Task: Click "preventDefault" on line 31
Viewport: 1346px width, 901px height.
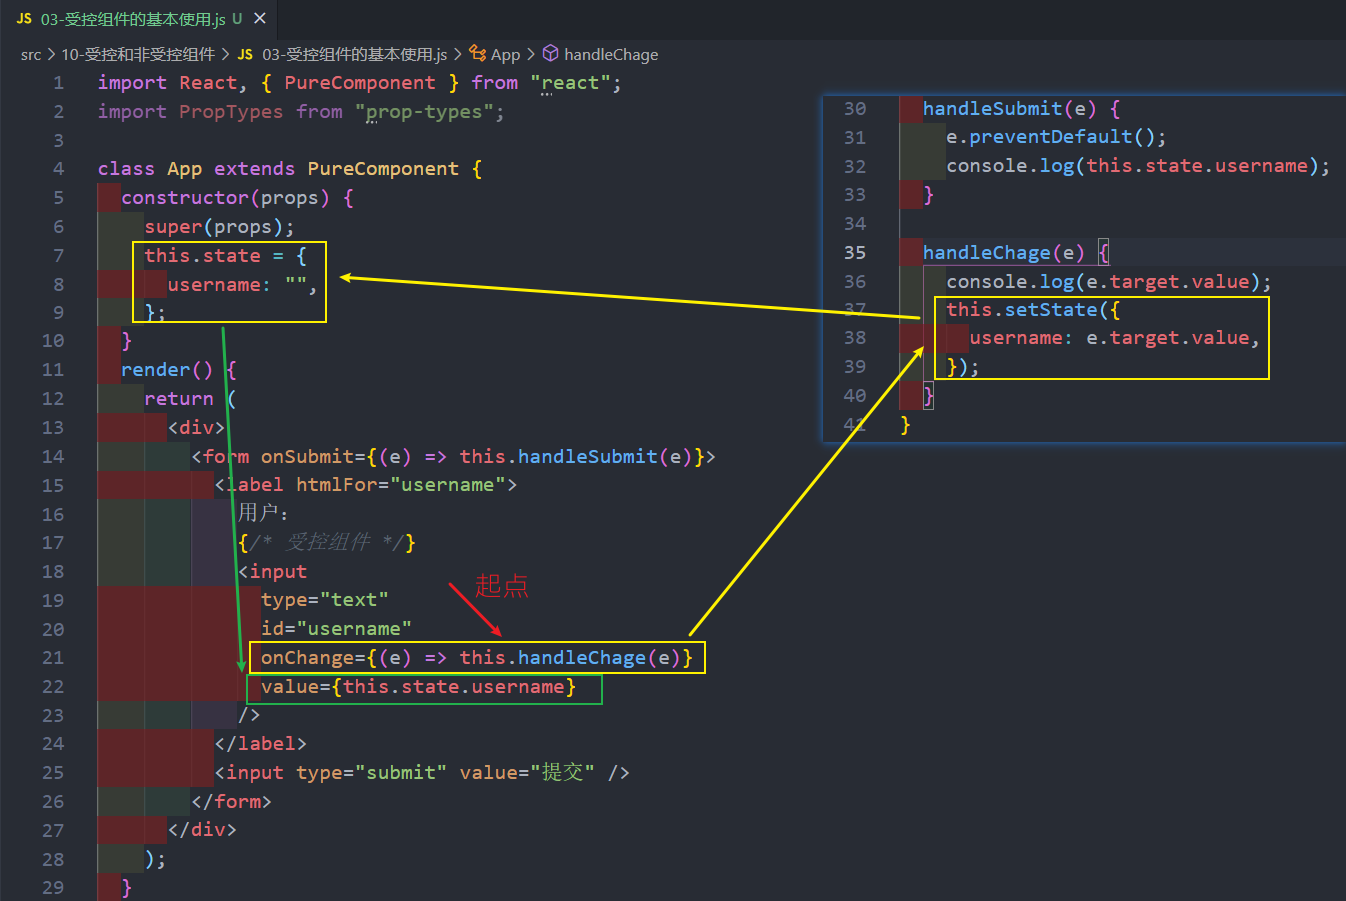Action: coord(1051,137)
